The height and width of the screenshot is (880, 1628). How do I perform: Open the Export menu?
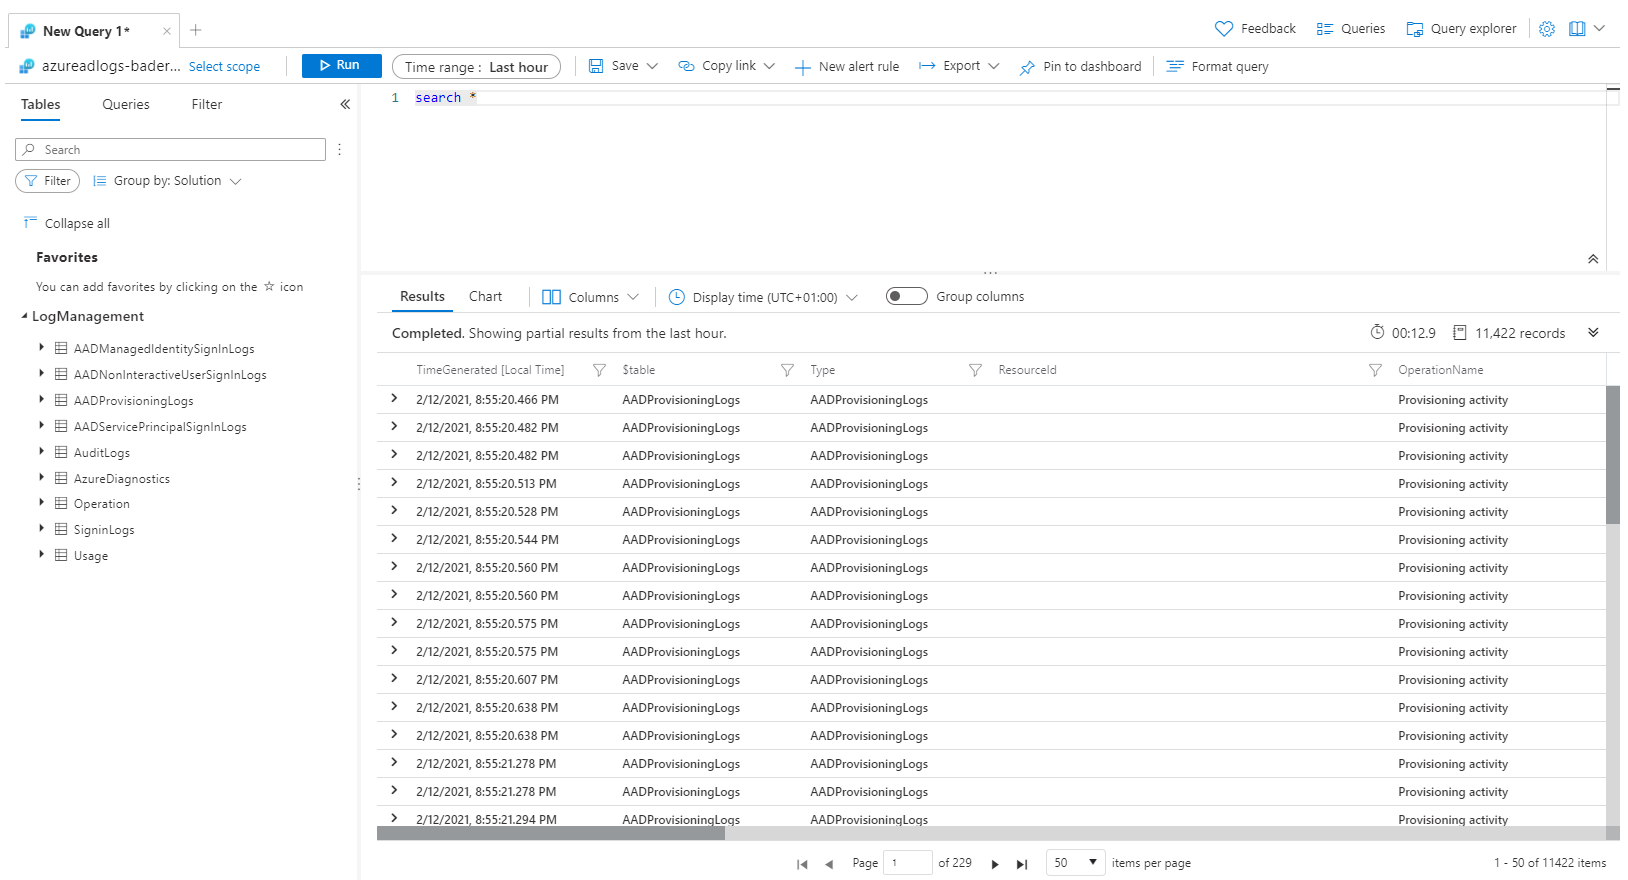pyautogui.click(x=959, y=66)
